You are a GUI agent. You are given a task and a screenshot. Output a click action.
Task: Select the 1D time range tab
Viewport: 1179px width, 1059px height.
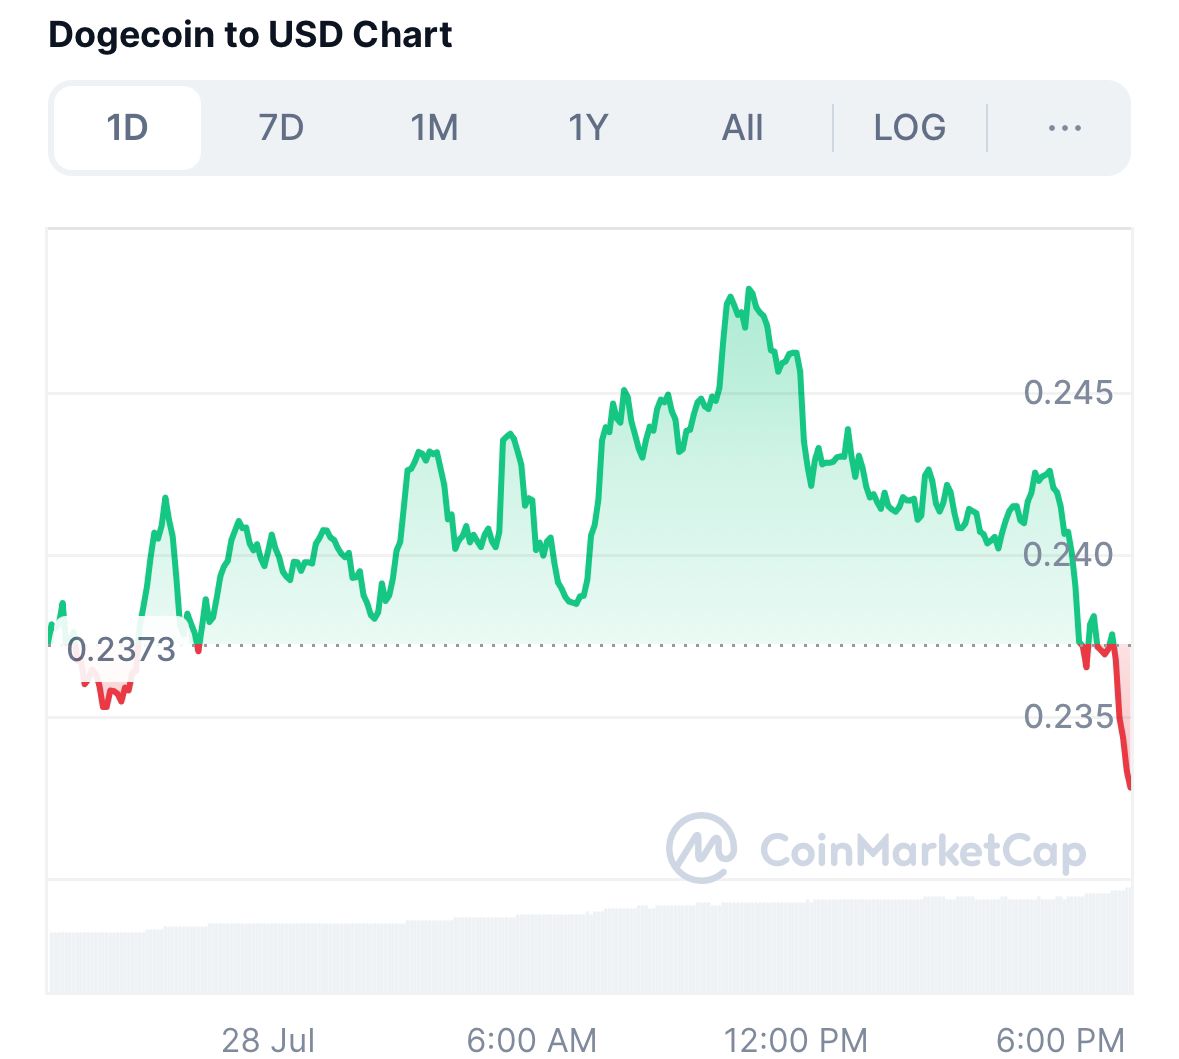click(127, 128)
